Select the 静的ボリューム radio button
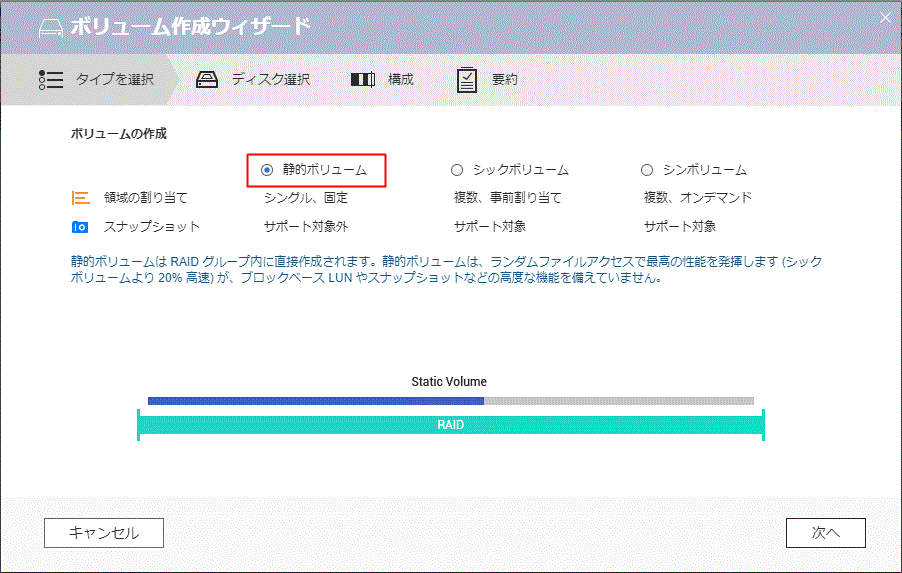This screenshot has height=573, width=902. (x=267, y=170)
